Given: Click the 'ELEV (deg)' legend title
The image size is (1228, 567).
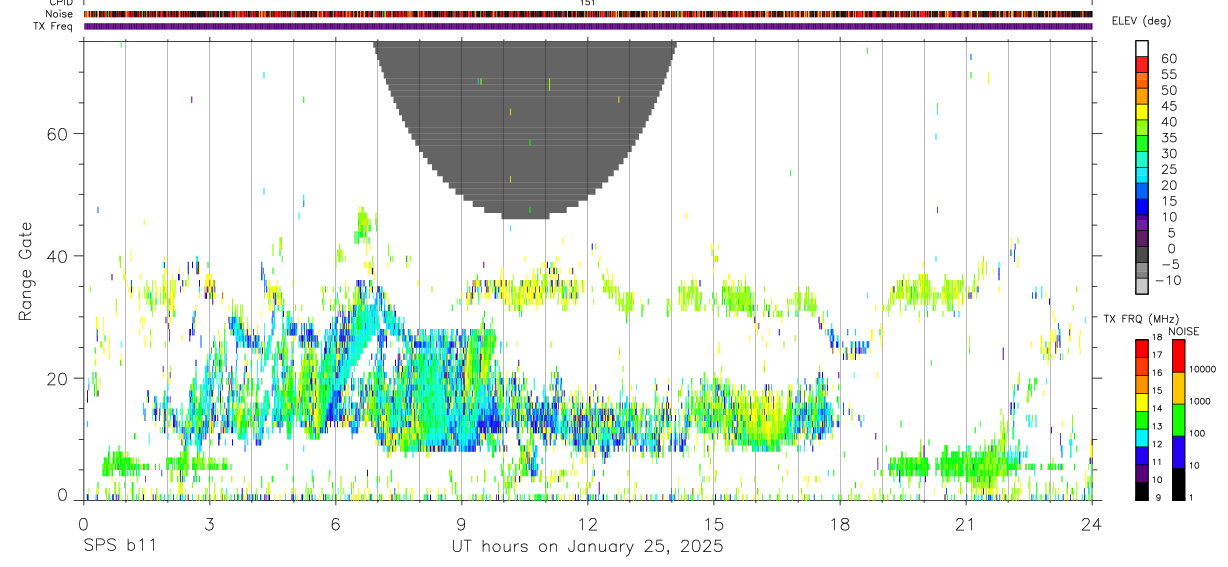Looking at the screenshot, I should pyautogui.click(x=1141, y=21).
